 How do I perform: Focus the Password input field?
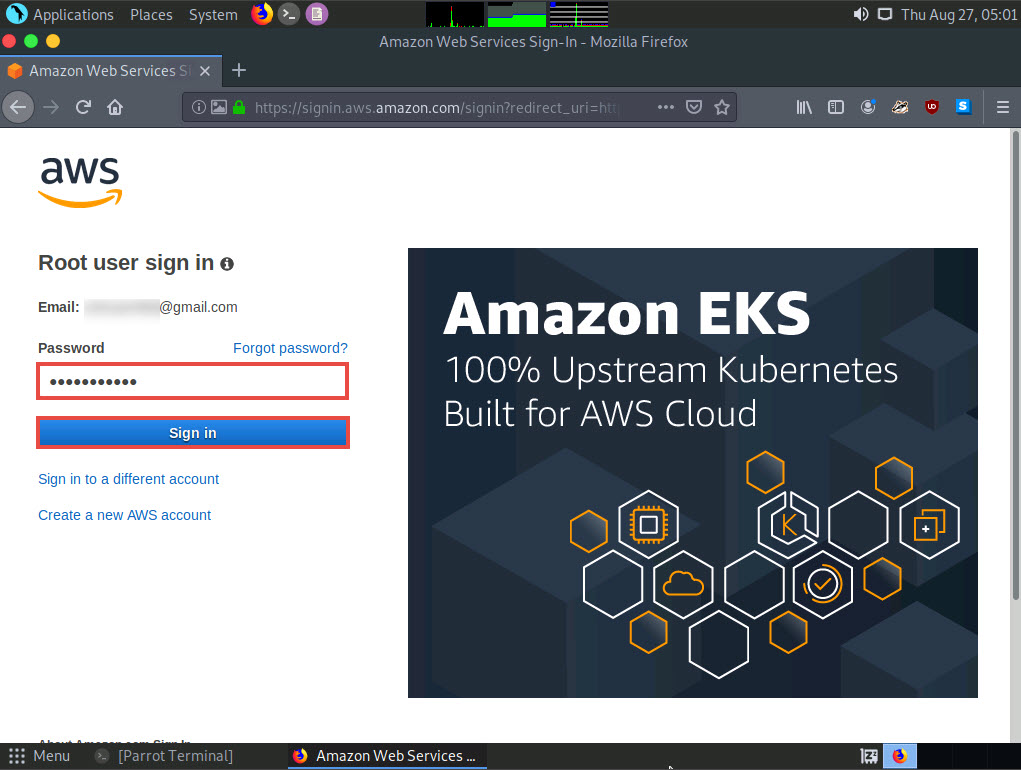[x=193, y=381]
